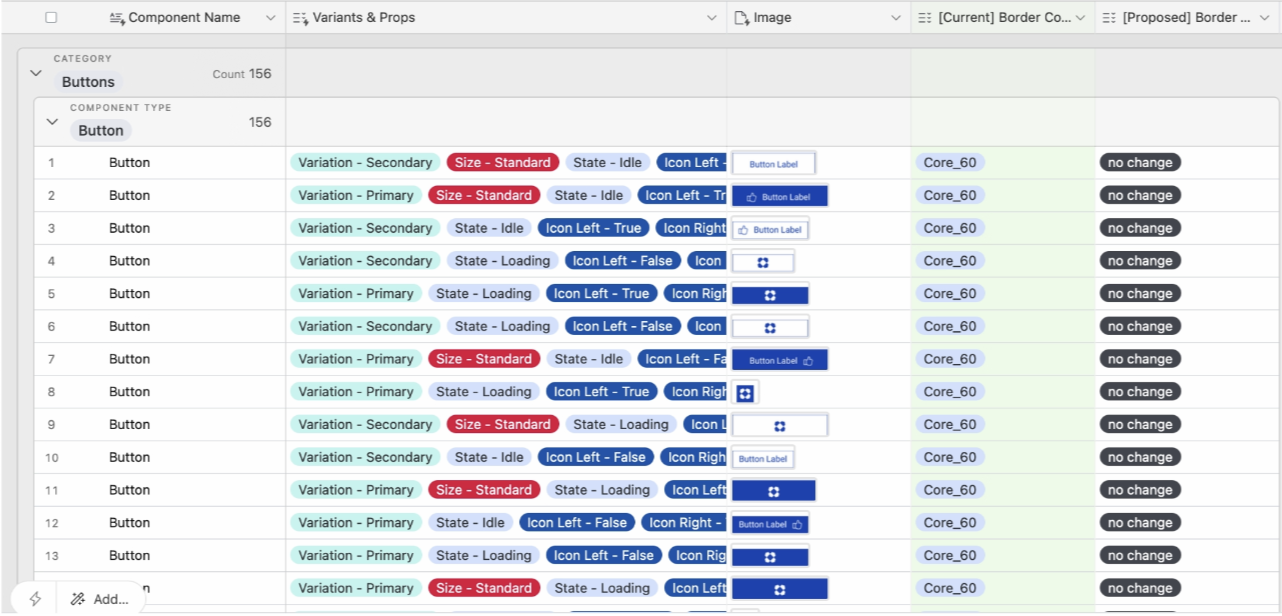1282x616 pixels.
Task: Click the 'Icon Left - True' tag in row 5
Action: point(601,294)
